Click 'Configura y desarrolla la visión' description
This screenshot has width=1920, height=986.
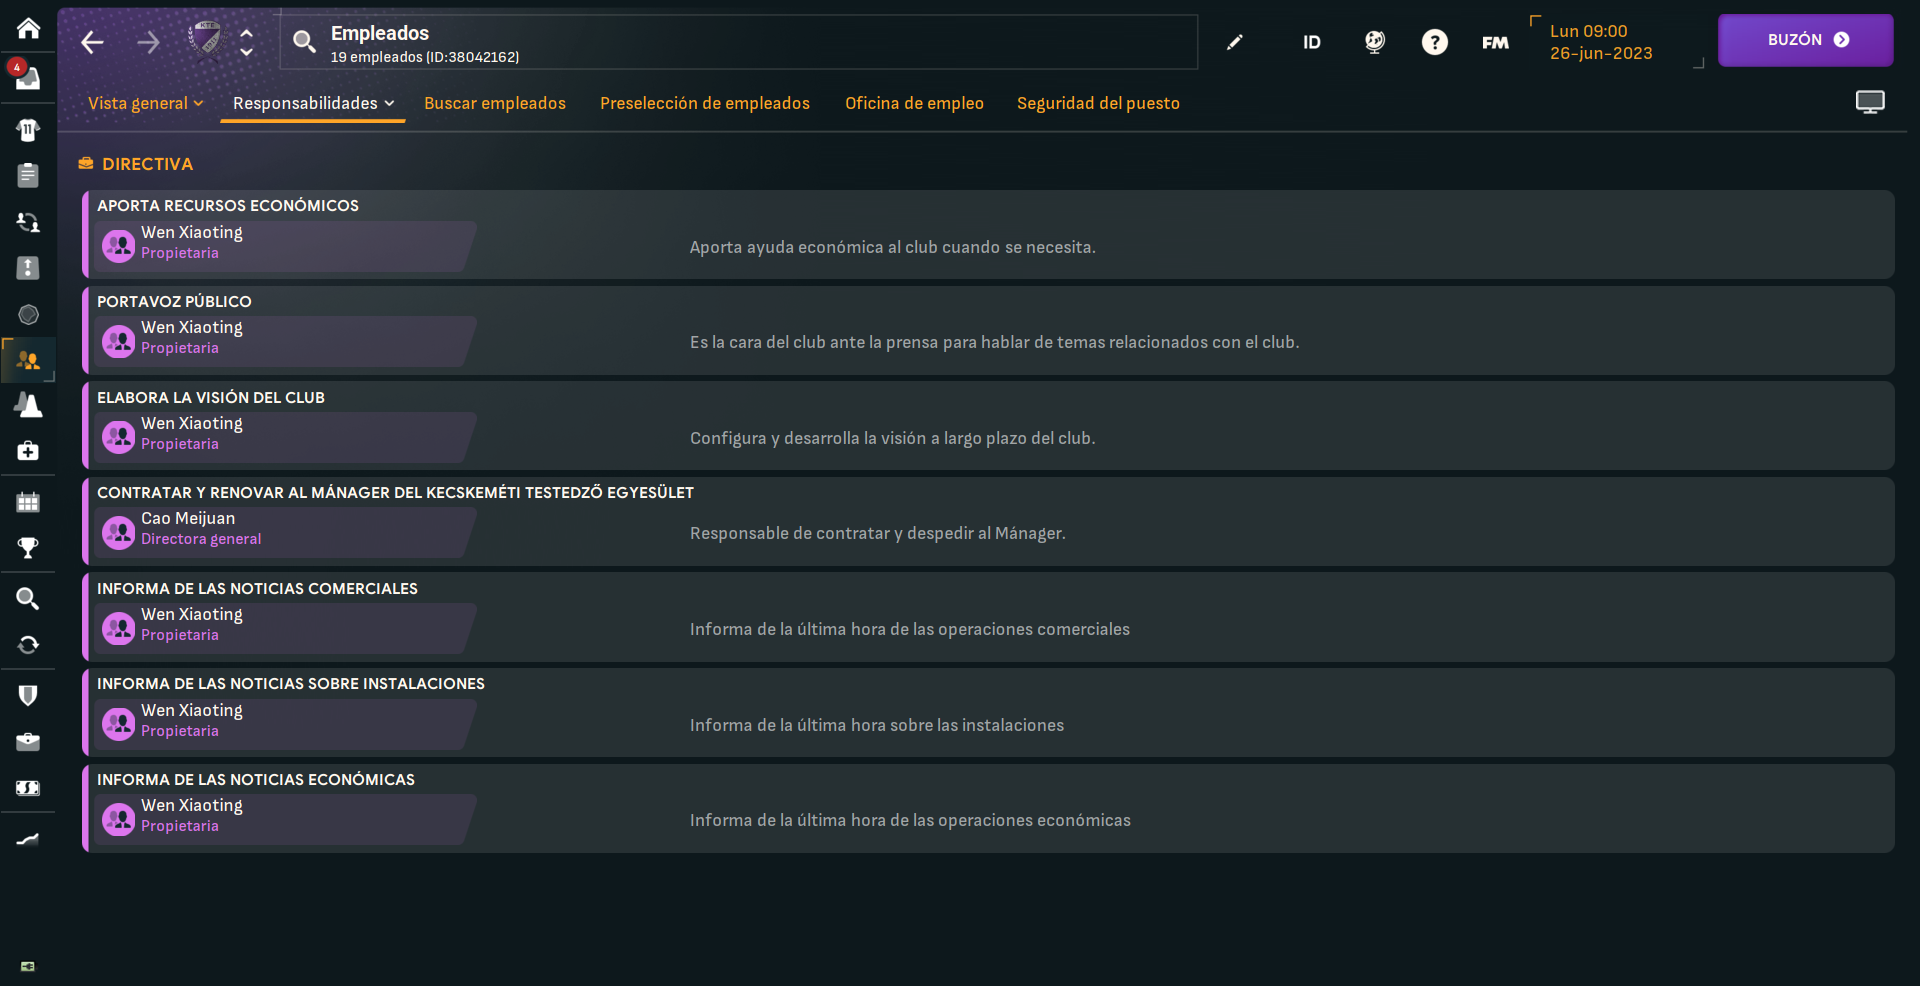click(x=892, y=438)
